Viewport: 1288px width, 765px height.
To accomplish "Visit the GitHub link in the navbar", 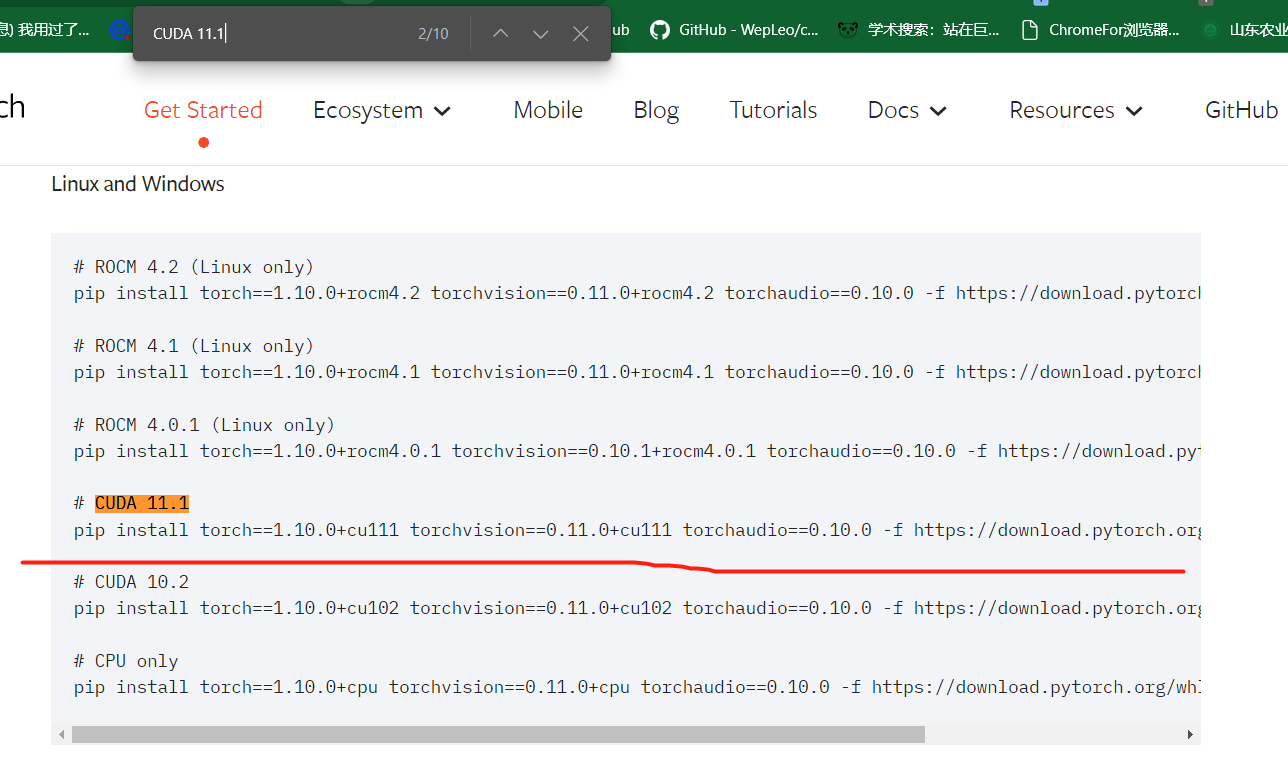I will pyautogui.click(x=1241, y=110).
